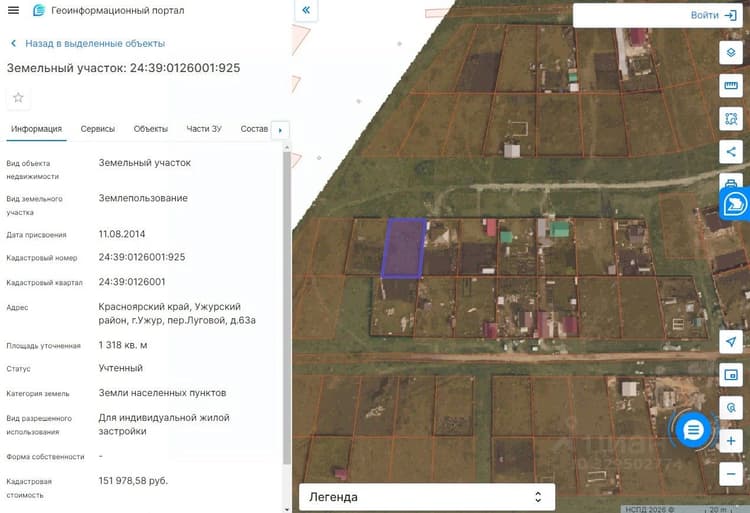The height and width of the screenshot is (513, 750).
Task: Click the info panel vertical scrollbar
Action: tap(287, 306)
